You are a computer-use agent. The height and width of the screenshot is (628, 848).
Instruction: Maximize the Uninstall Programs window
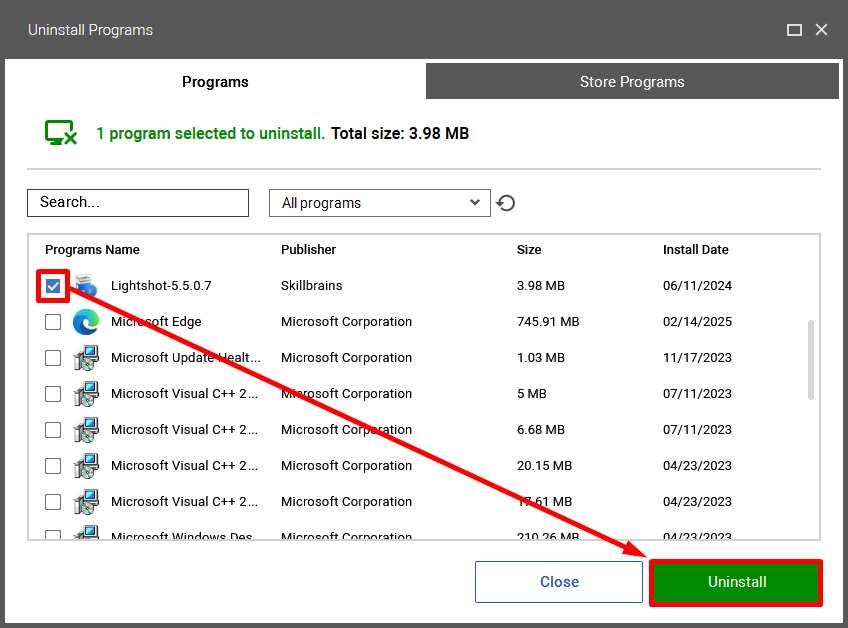(x=794, y=30)
